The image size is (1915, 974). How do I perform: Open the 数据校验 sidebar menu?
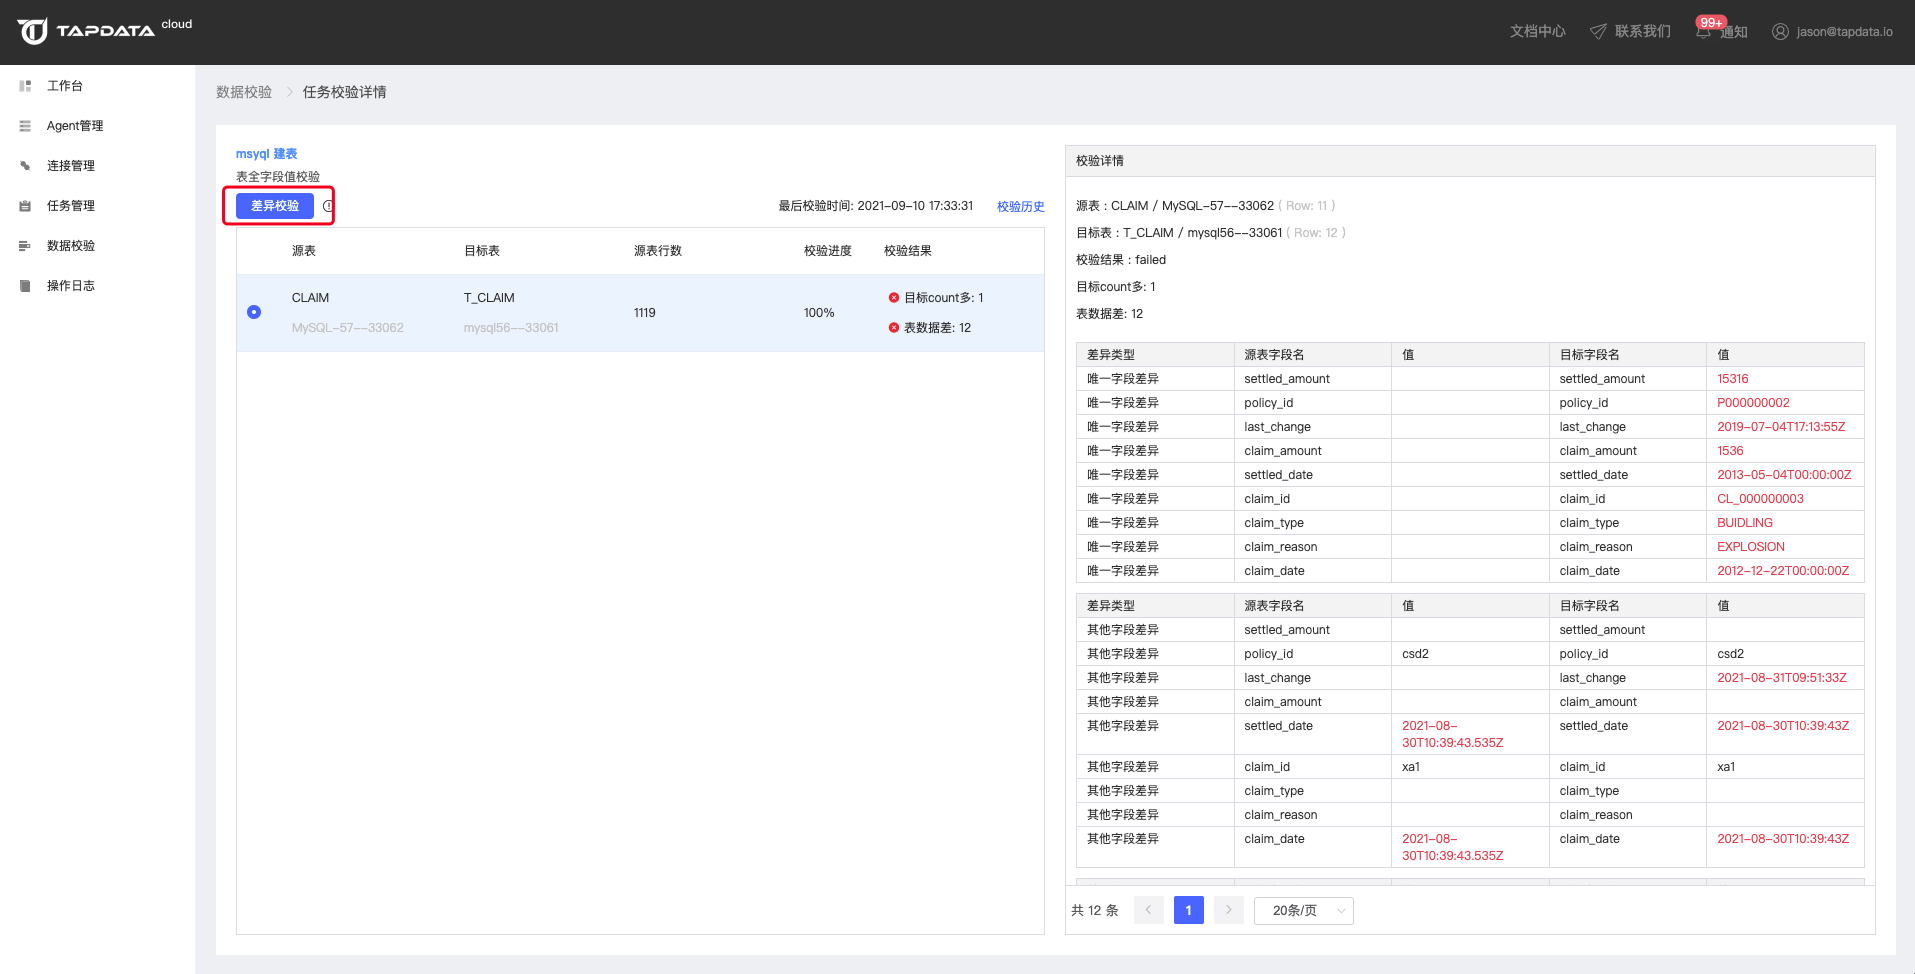click(x=70, y=246)
